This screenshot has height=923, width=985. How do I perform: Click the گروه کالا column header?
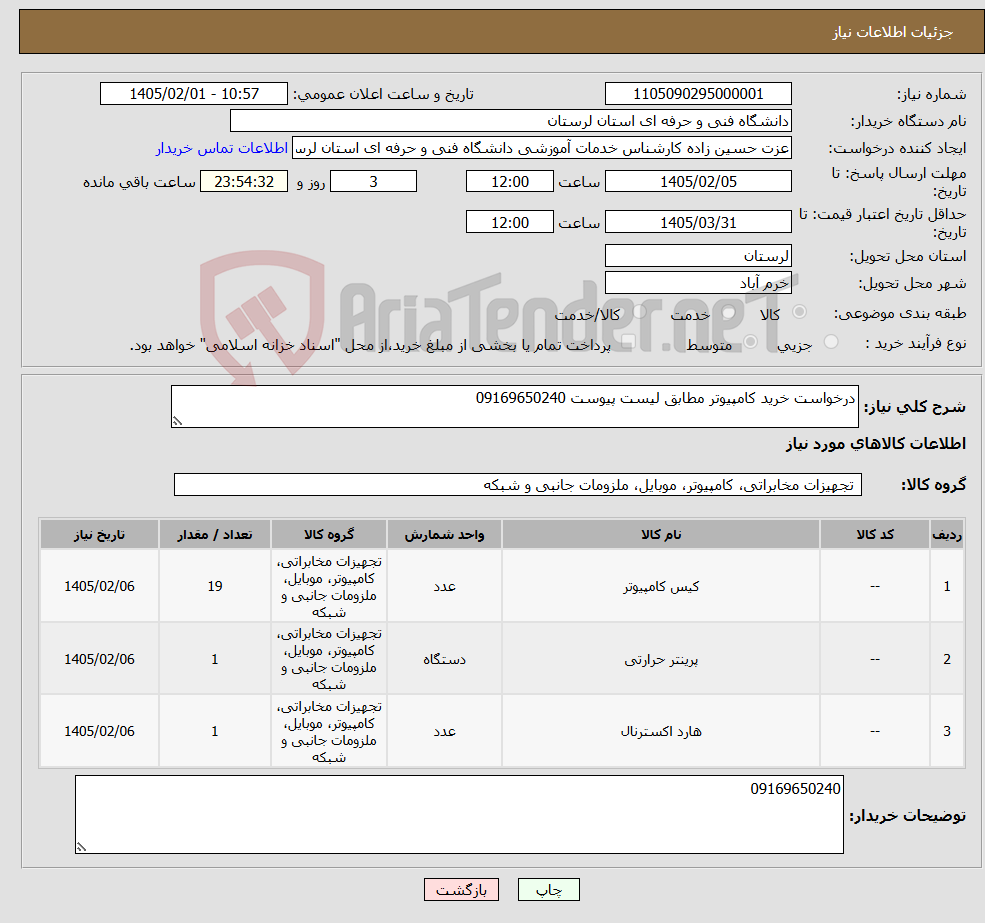(329, 534)
